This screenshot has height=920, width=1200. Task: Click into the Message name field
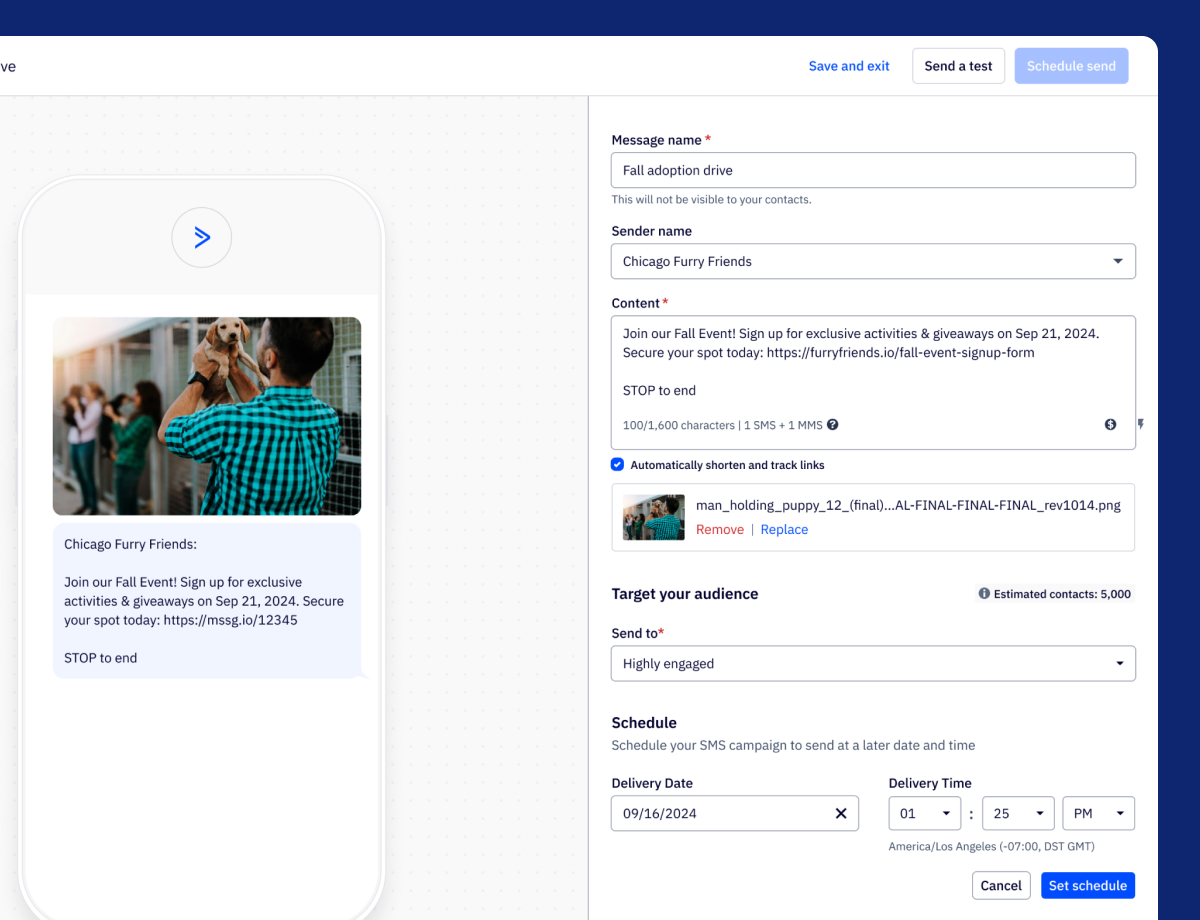click(x=873, y=171)
